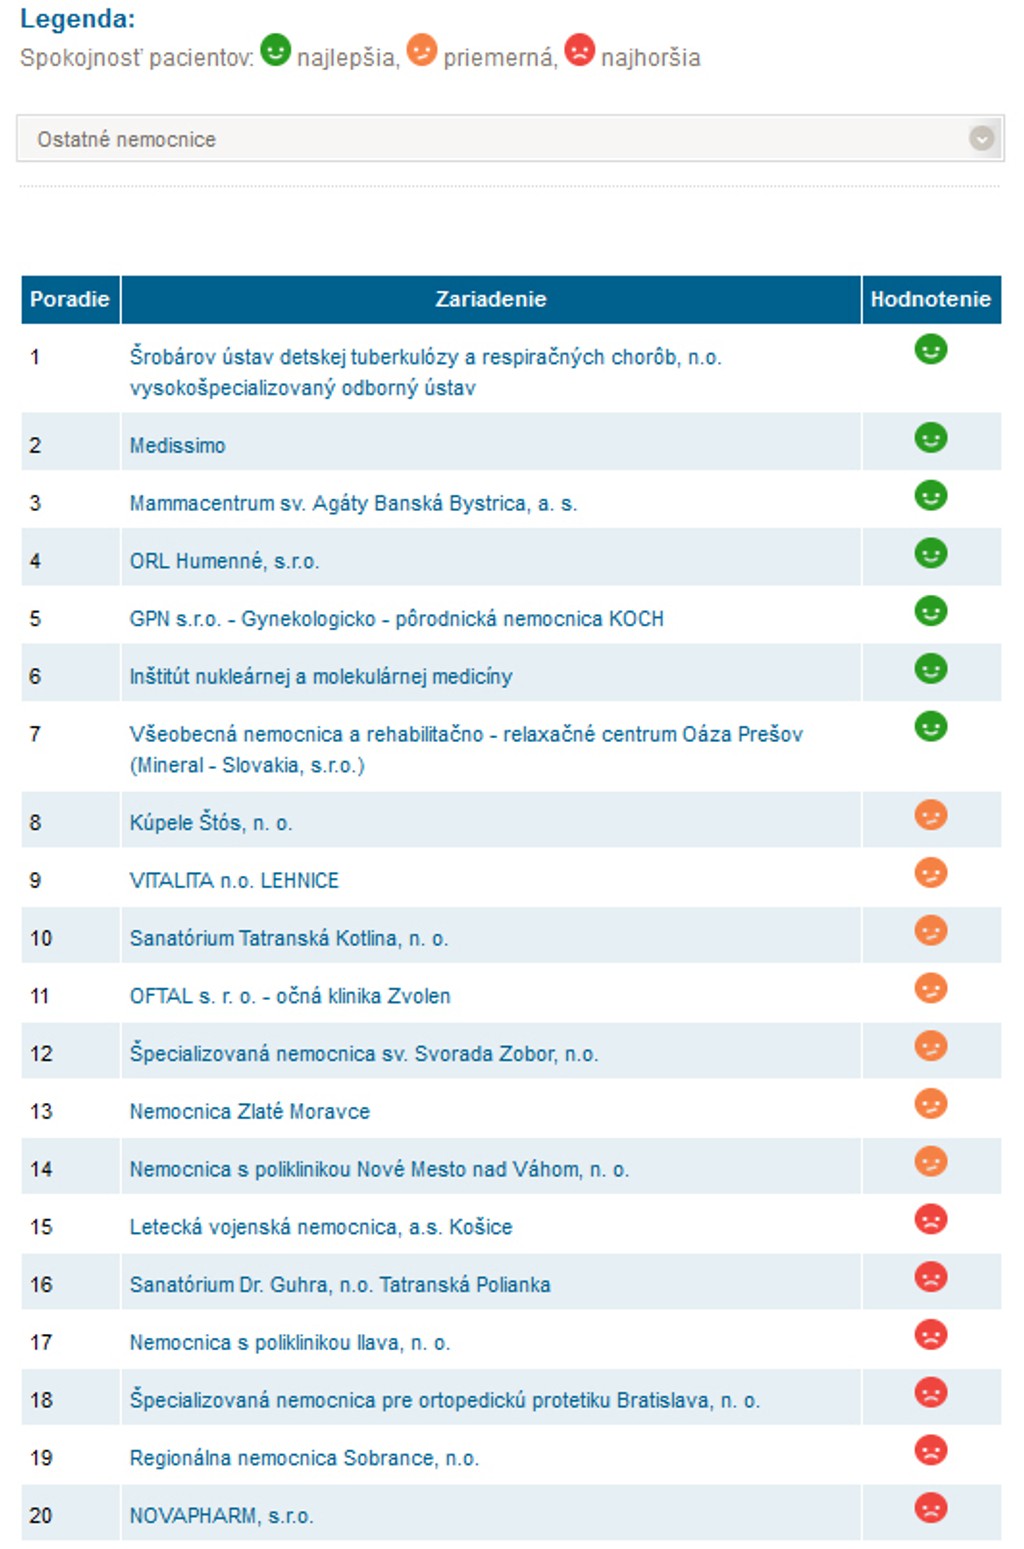Click green smiley for Medissimo
1024x1549 pixels.
930,438
